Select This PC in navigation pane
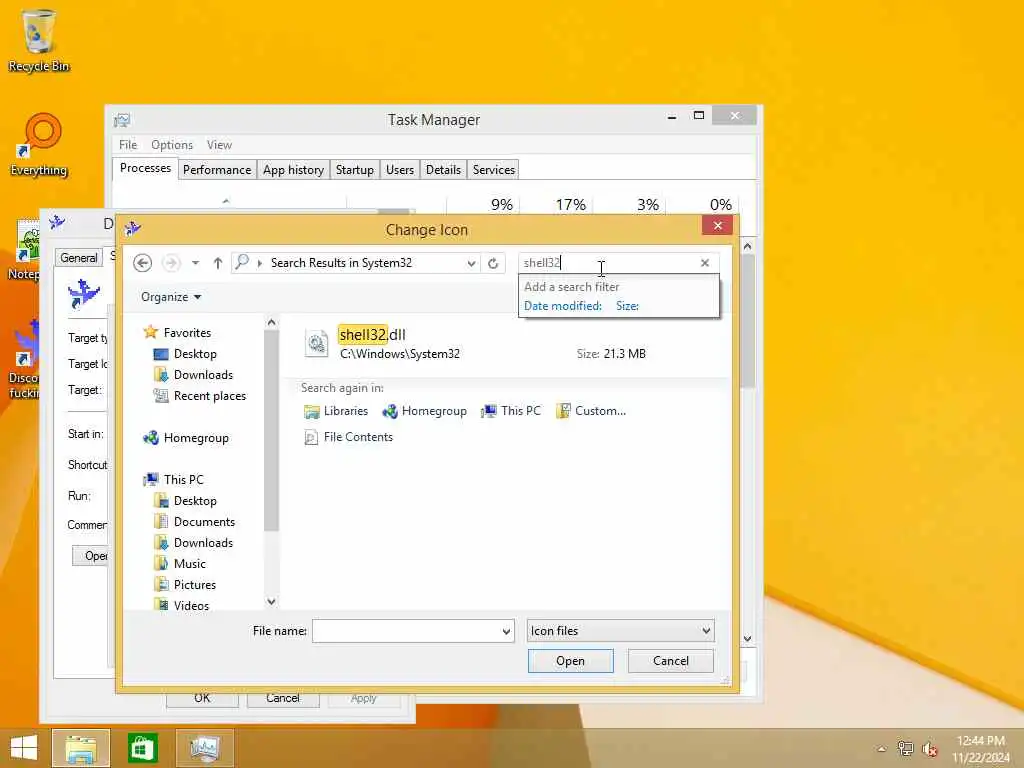Image resolution: width=1024 pixels, height=768 pixels. pyautogui.click(x=174, y=479)
